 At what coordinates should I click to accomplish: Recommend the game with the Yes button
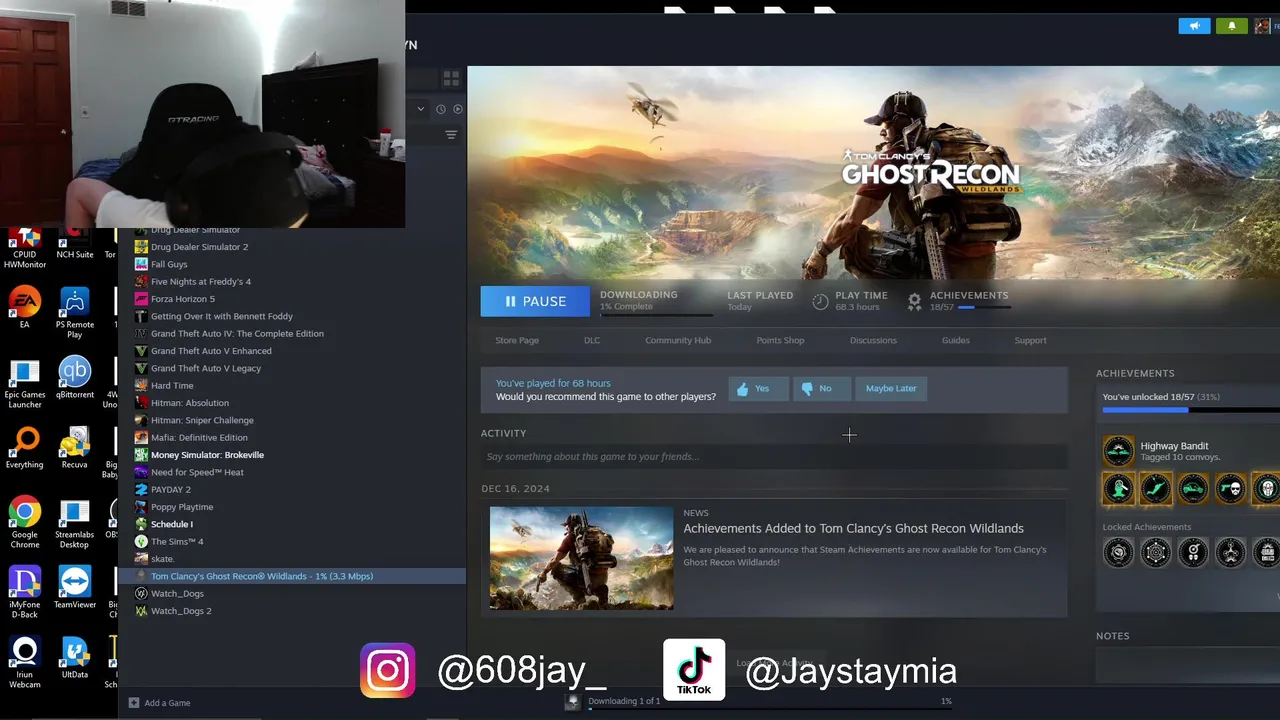point(757,388)
